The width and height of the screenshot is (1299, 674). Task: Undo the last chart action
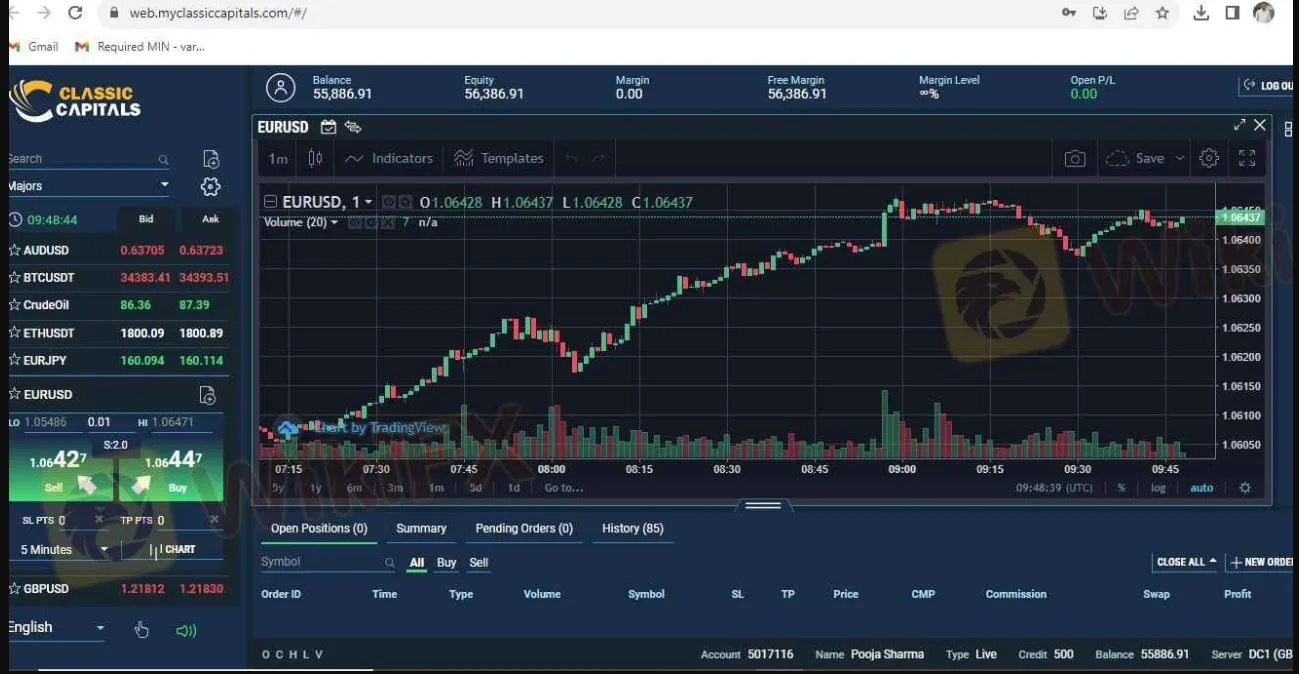(571, 158)
